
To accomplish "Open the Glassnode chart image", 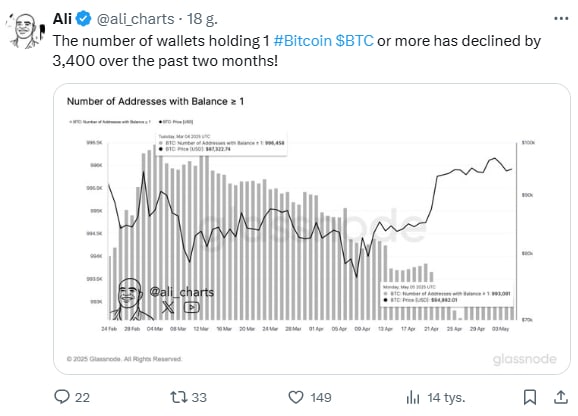I will pos(312,229).
